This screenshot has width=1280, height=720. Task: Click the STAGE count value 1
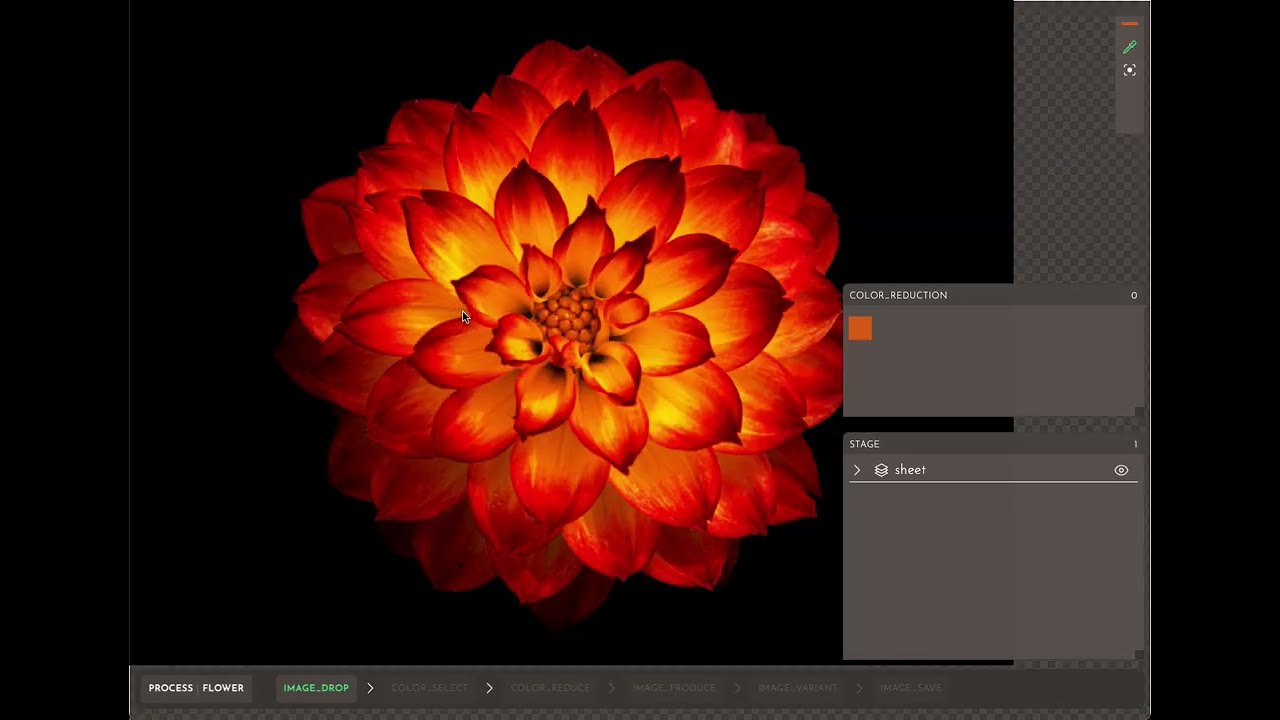pyautogui.click(x=1135, y=444)
